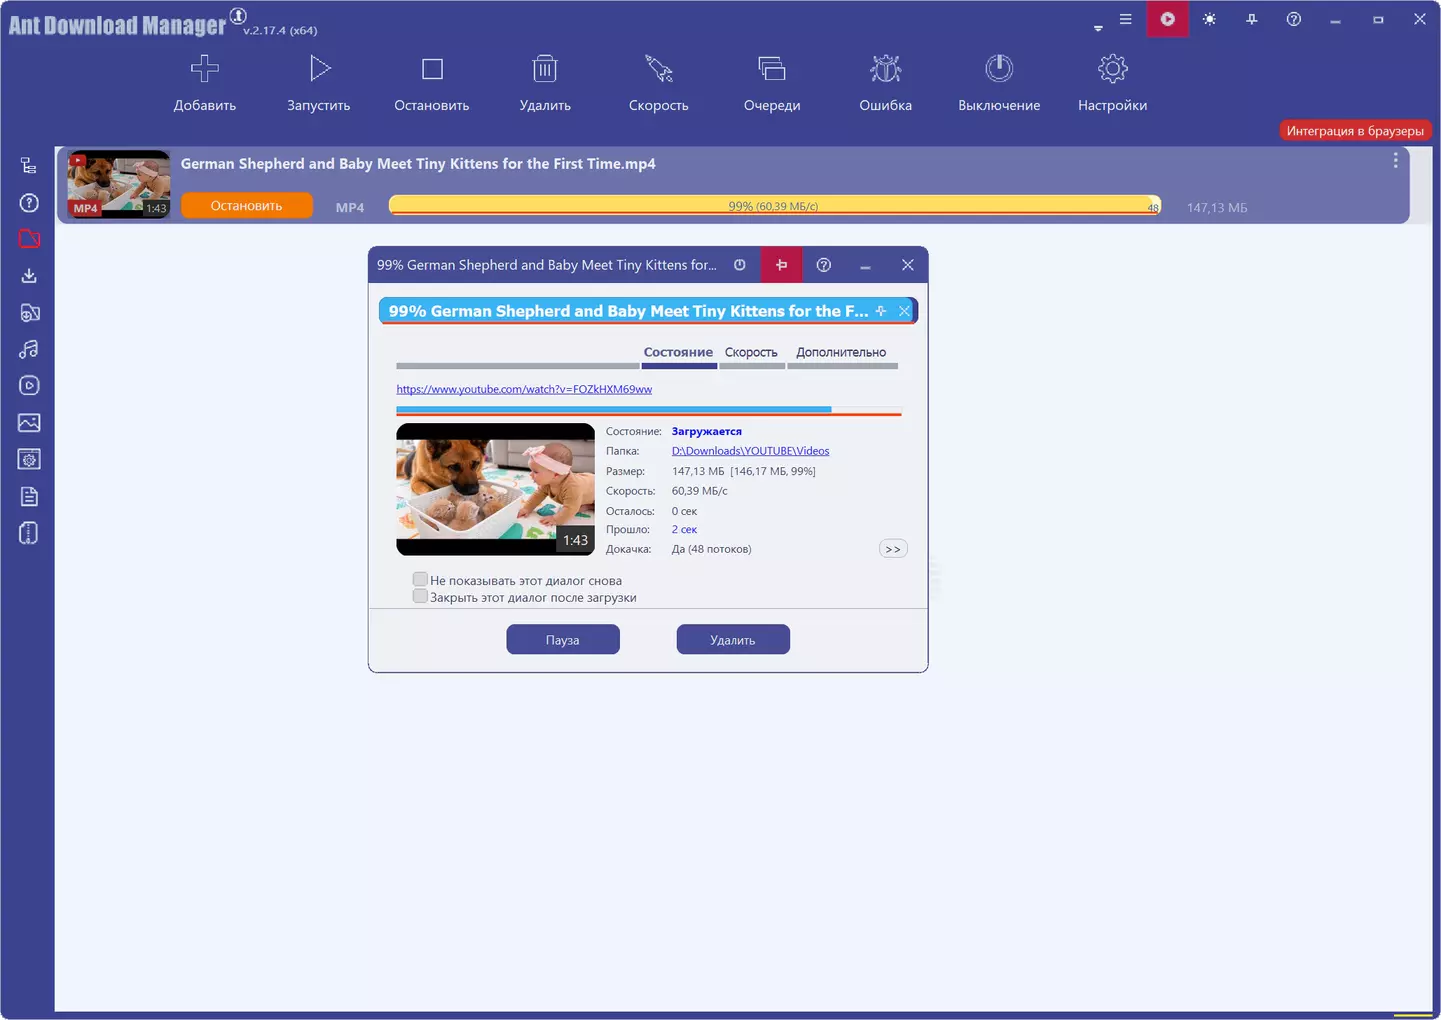Click the blue progress bar in dialog
The width and height of the screenshot is (1441, 1020).
coord(648,410)
